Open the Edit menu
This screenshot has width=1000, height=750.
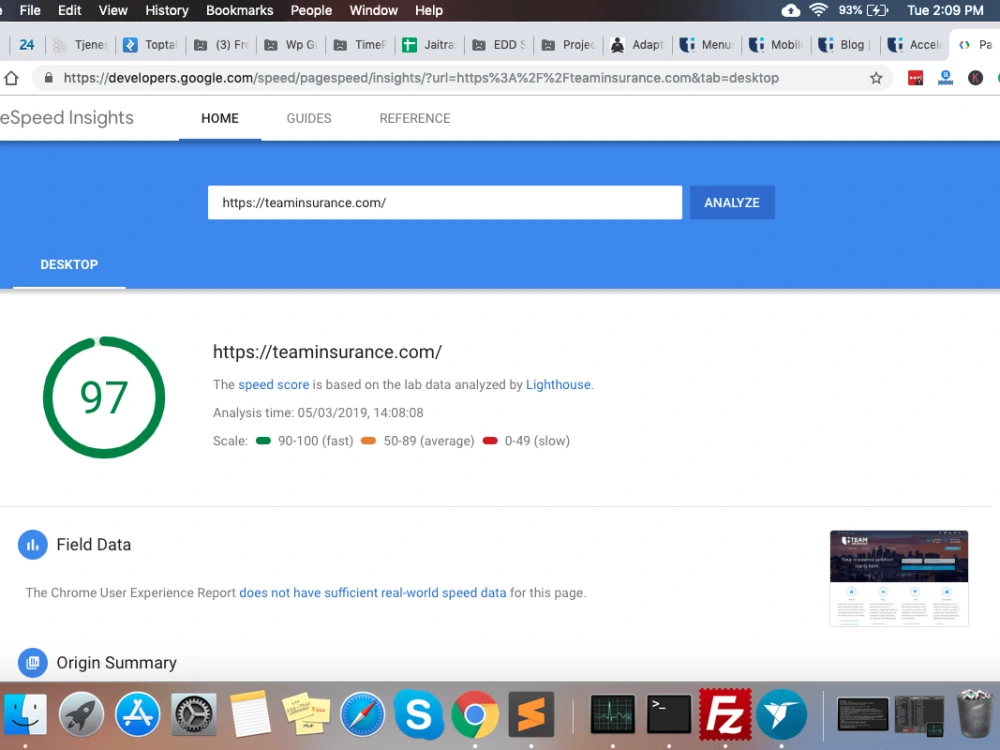coord(70,10)
